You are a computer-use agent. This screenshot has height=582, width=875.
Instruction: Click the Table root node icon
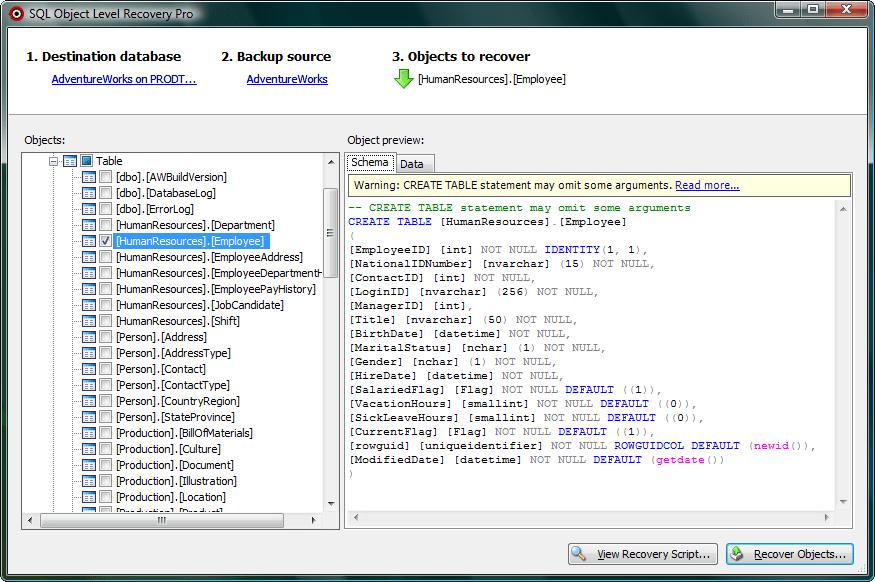[70, 161]
